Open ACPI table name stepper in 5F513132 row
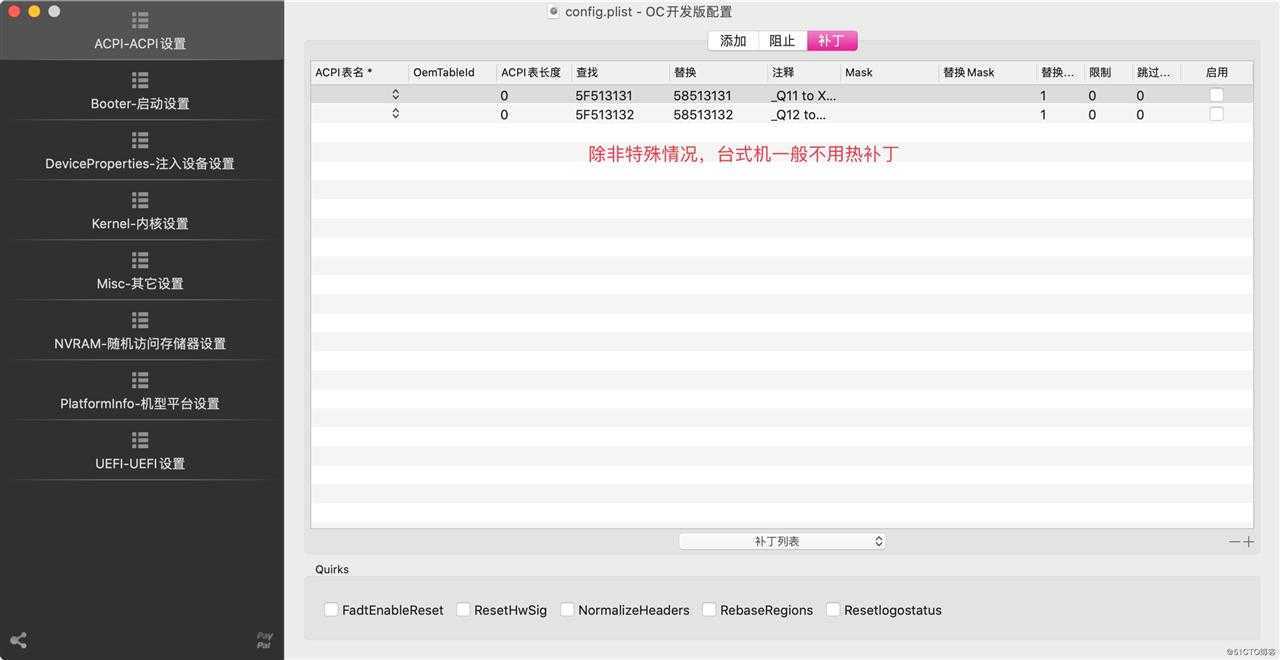The height and width of the screenshot is (660, 1280). (x=396, y=113)
